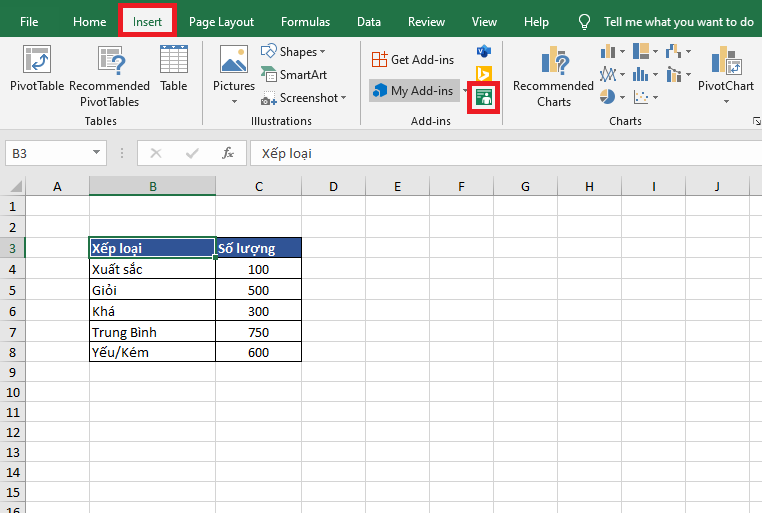The width and height of the screenshot is (762, 513).
Task: Click the Insert Function fx button
Action: point(228,153)
